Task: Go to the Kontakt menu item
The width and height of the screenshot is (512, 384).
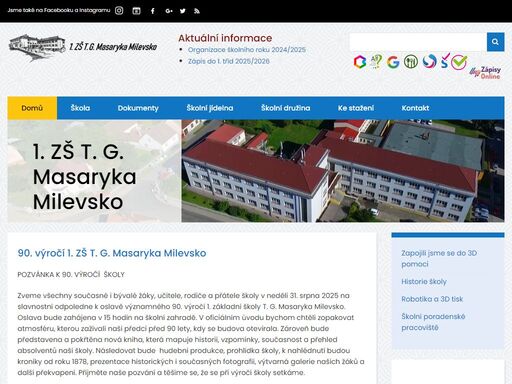Action: coord(415,108)
